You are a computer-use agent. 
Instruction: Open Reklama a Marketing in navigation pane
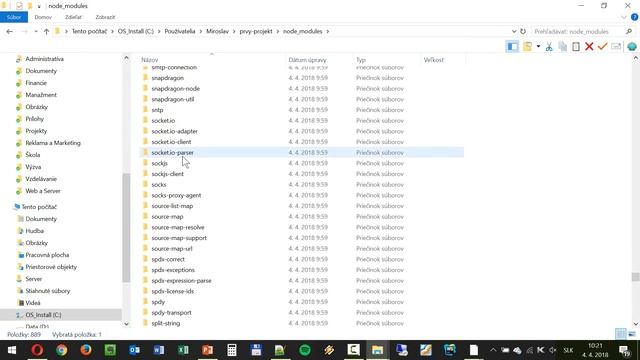pyautogui.click(x=53, y=143)
